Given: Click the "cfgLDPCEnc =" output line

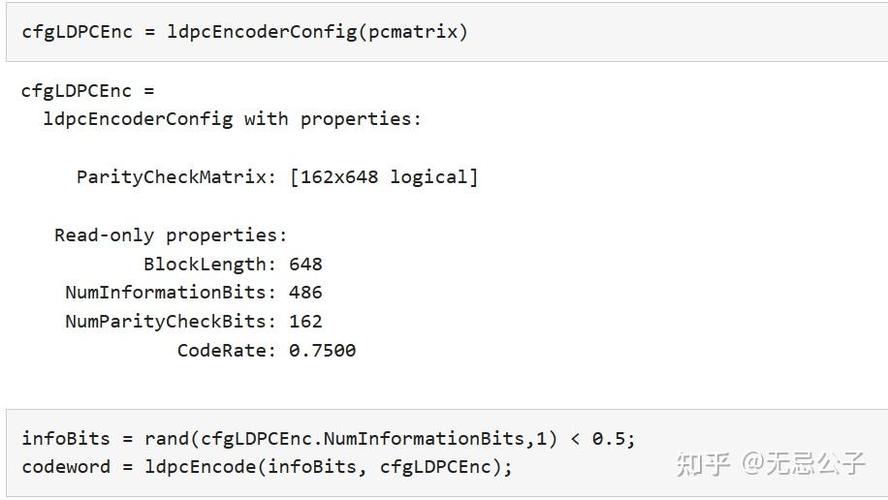Looking at the screenshot, I should (88, 91).
